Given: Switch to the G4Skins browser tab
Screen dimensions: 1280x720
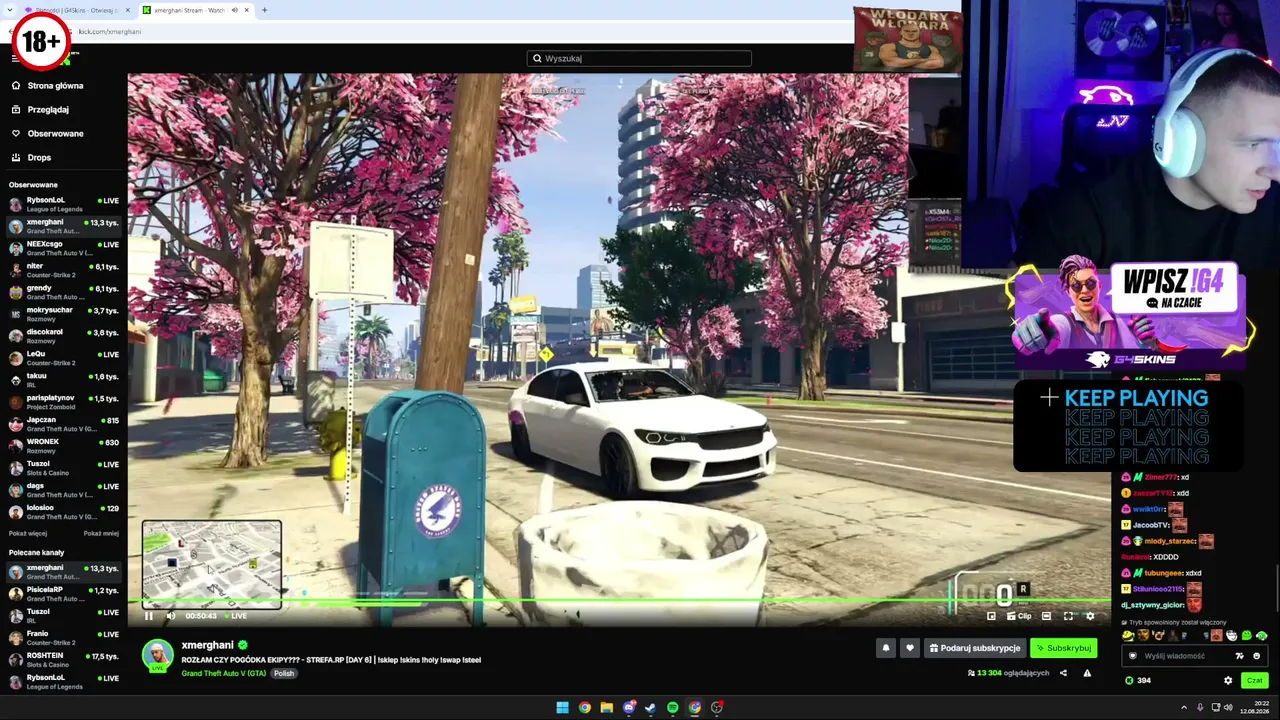Looking at the screenshot, I should point(75,10).
